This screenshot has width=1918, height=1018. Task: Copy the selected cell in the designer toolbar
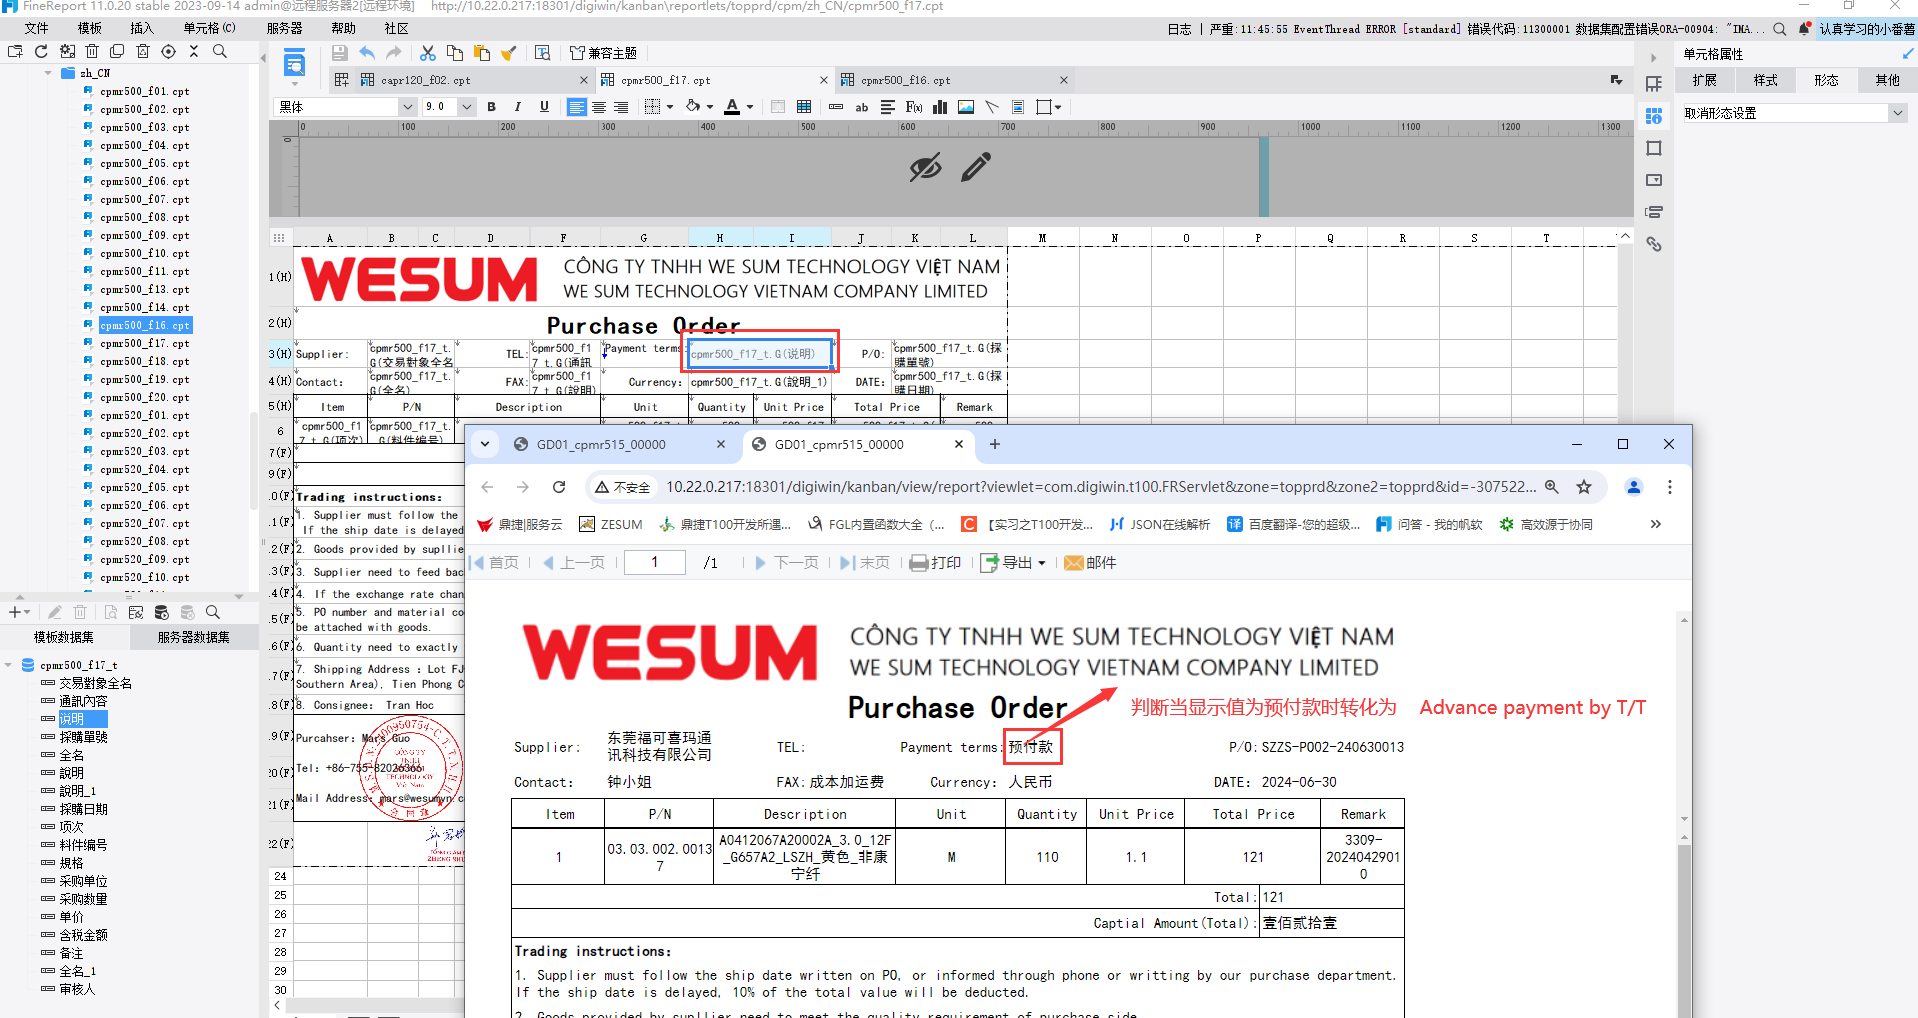click(455, 53)
